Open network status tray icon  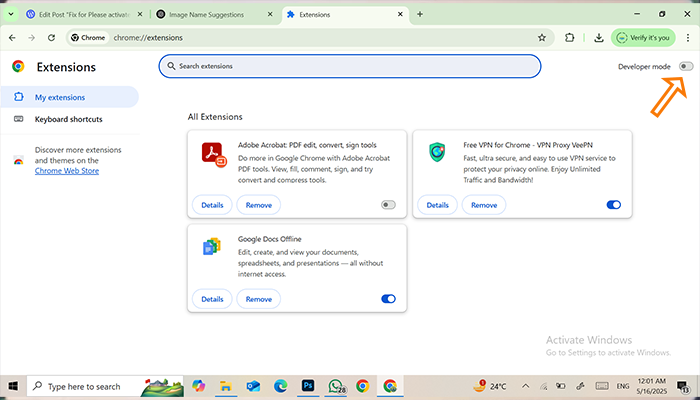tap(543, 386)
